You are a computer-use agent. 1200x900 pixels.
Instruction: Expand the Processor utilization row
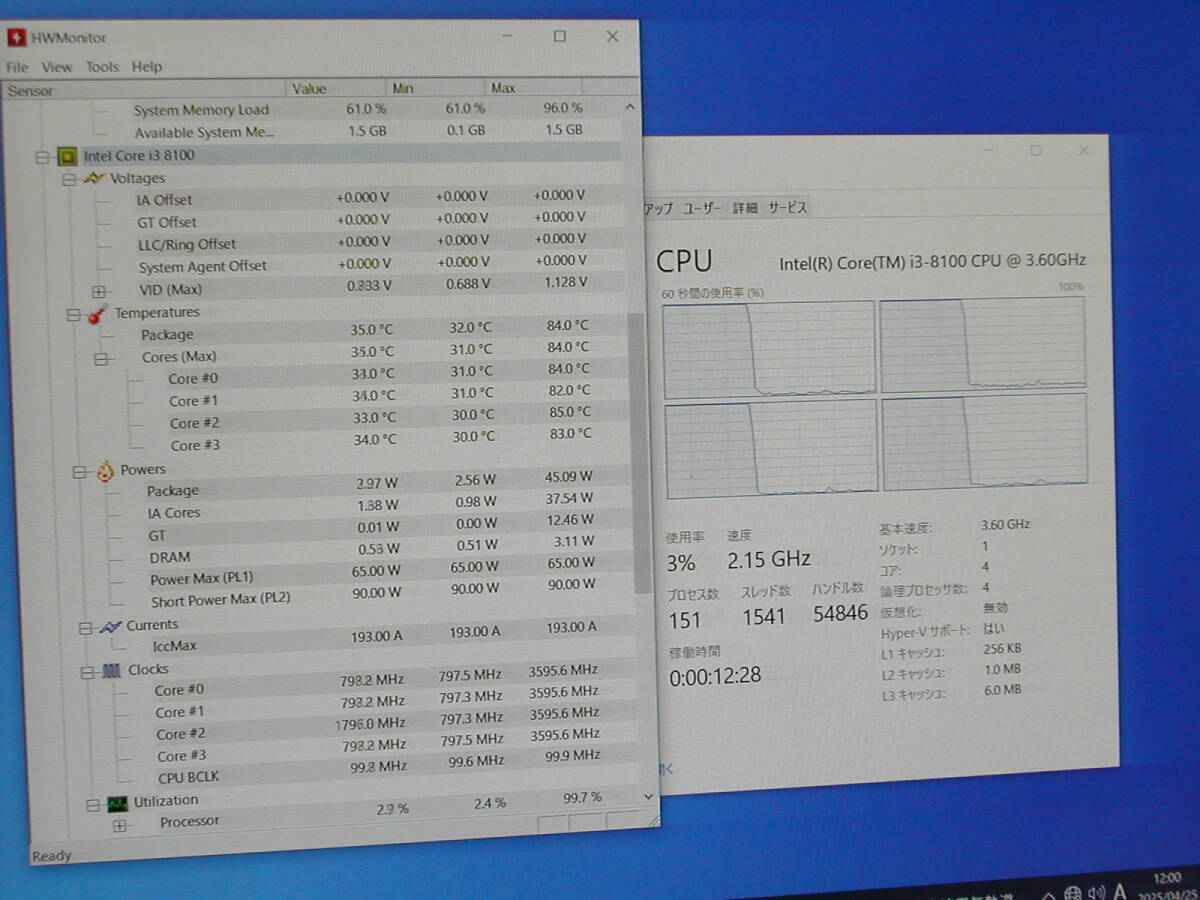(120, 825)
